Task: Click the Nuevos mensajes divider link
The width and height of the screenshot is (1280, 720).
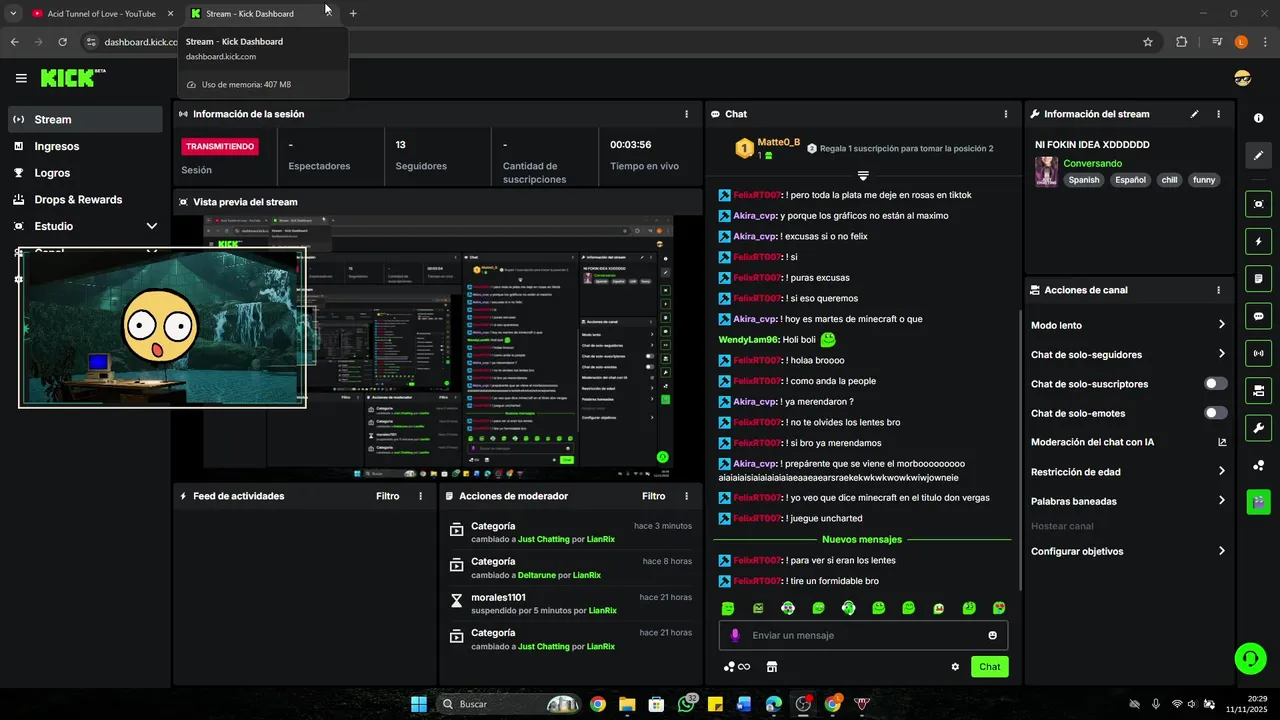Action: [862, 539]
